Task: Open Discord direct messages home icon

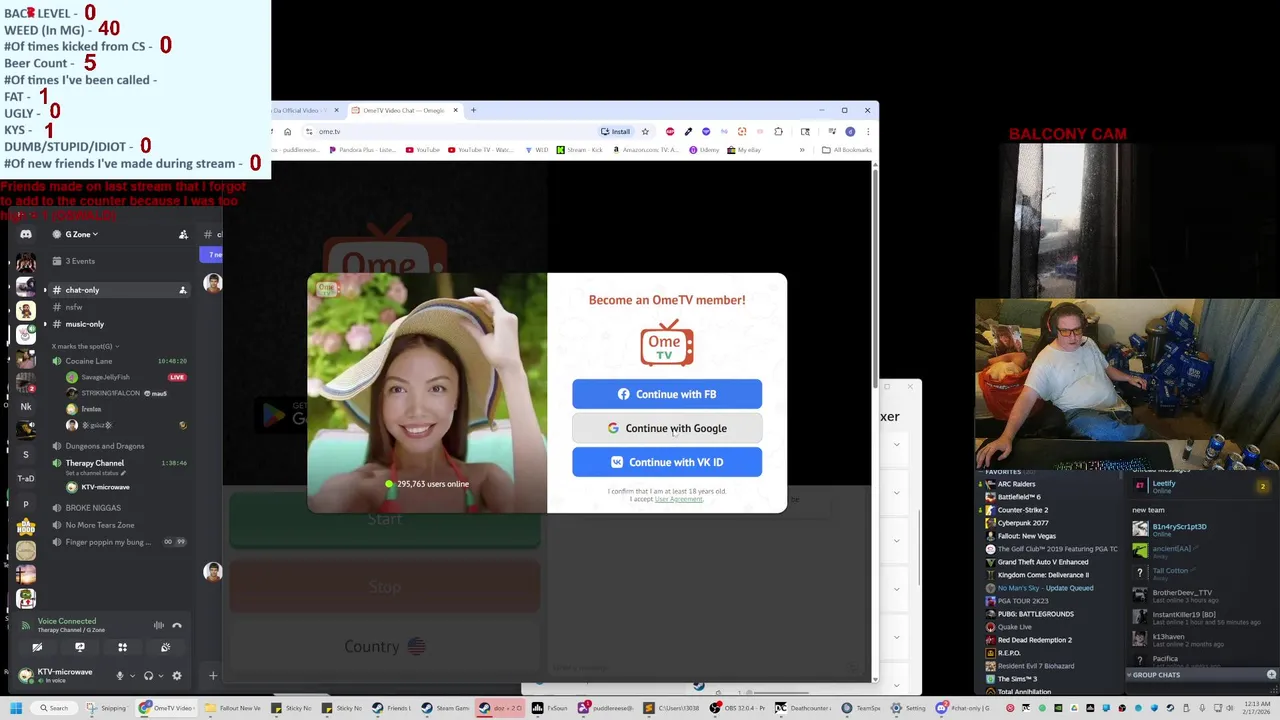Action: 26,234
